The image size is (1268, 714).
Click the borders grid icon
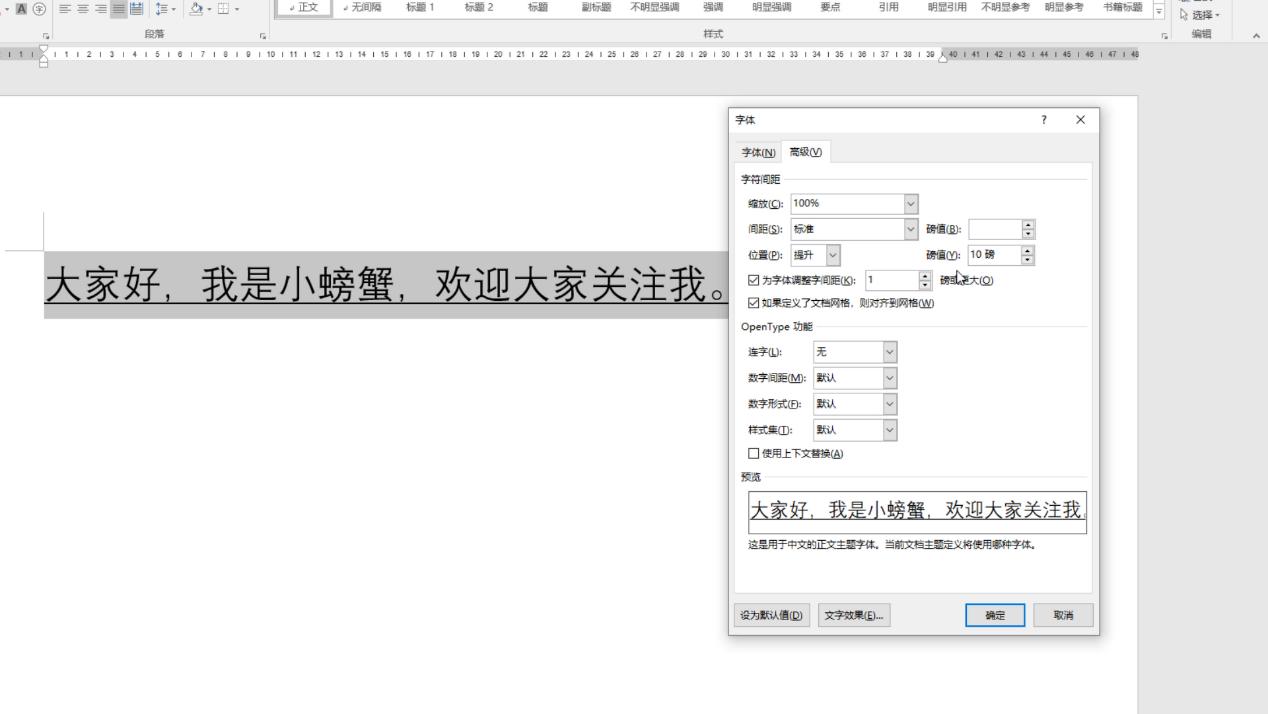(222, 10)
